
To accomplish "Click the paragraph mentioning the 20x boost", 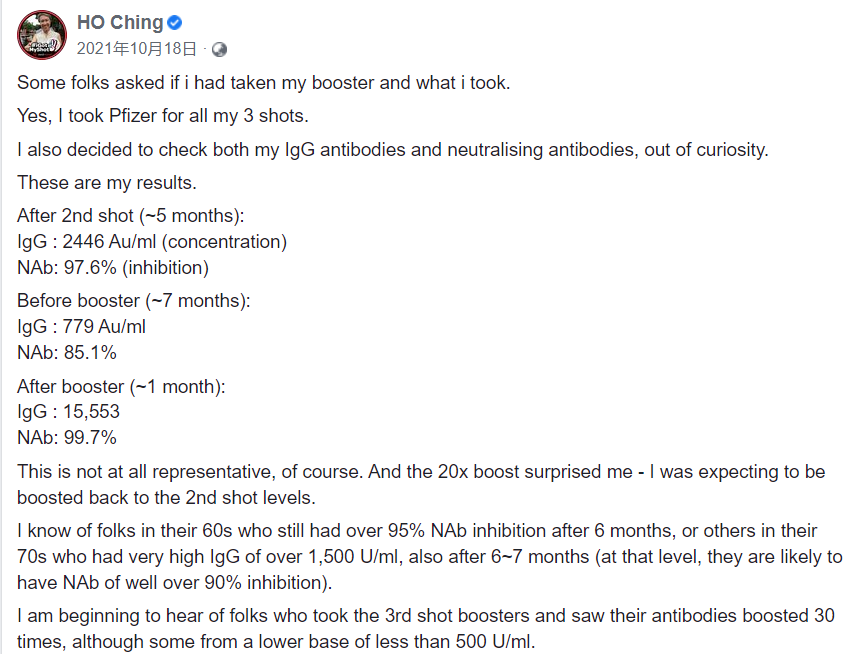I will (x=421, y=484).
